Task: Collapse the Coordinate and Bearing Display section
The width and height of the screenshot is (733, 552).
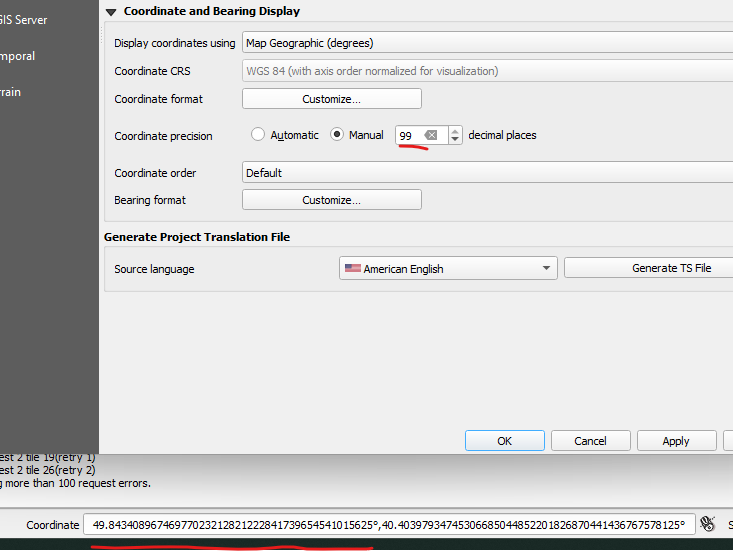Action: pyautogui.click(x=111, y=12)
